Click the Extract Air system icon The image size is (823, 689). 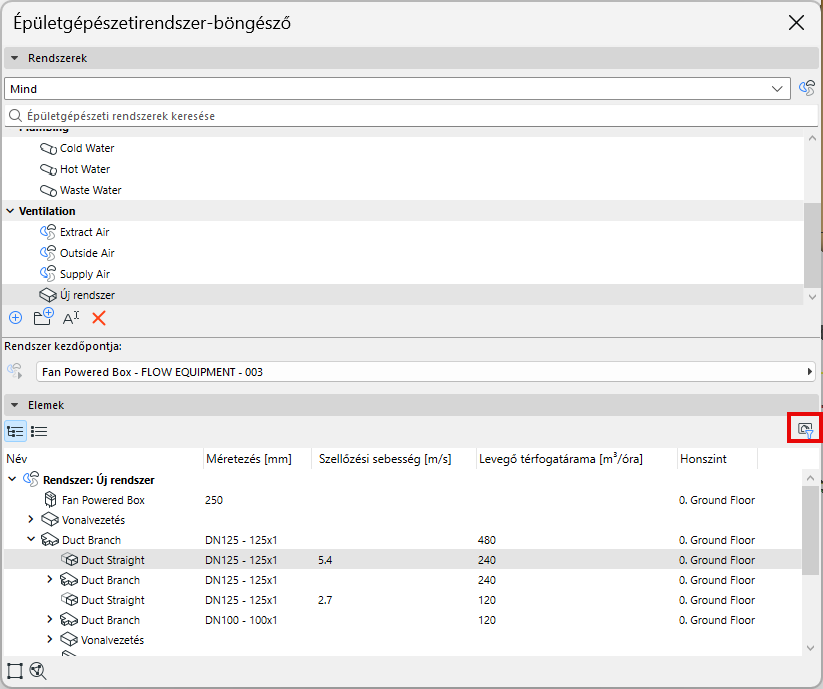click(48, 232)
